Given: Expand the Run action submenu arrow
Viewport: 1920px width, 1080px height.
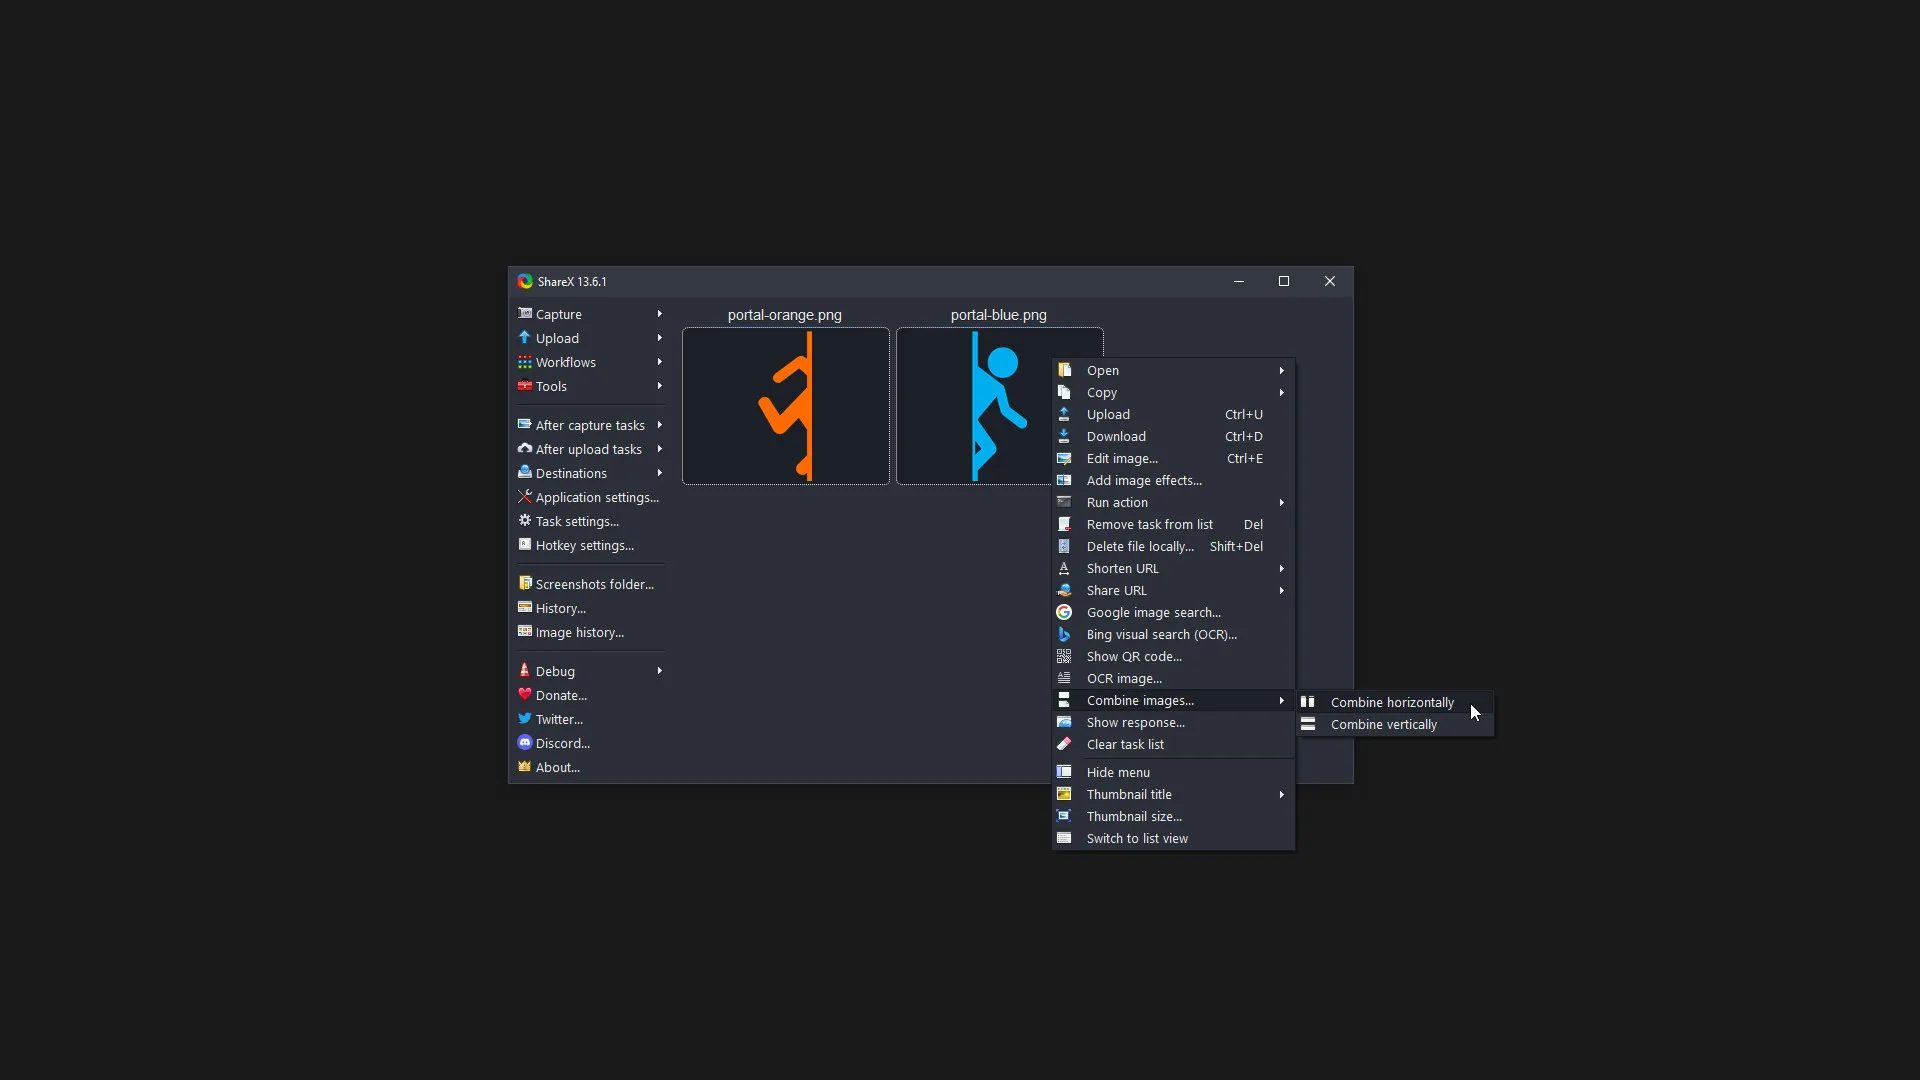Looking at the screenshot, I should coord(1281,502).
